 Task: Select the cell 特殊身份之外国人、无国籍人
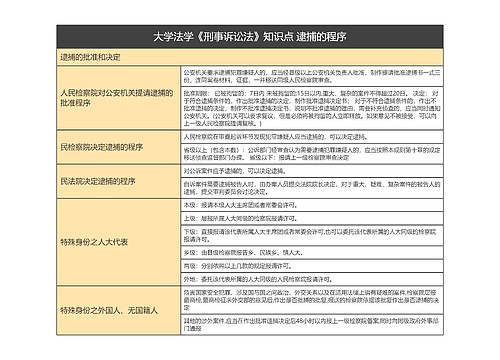119,311
